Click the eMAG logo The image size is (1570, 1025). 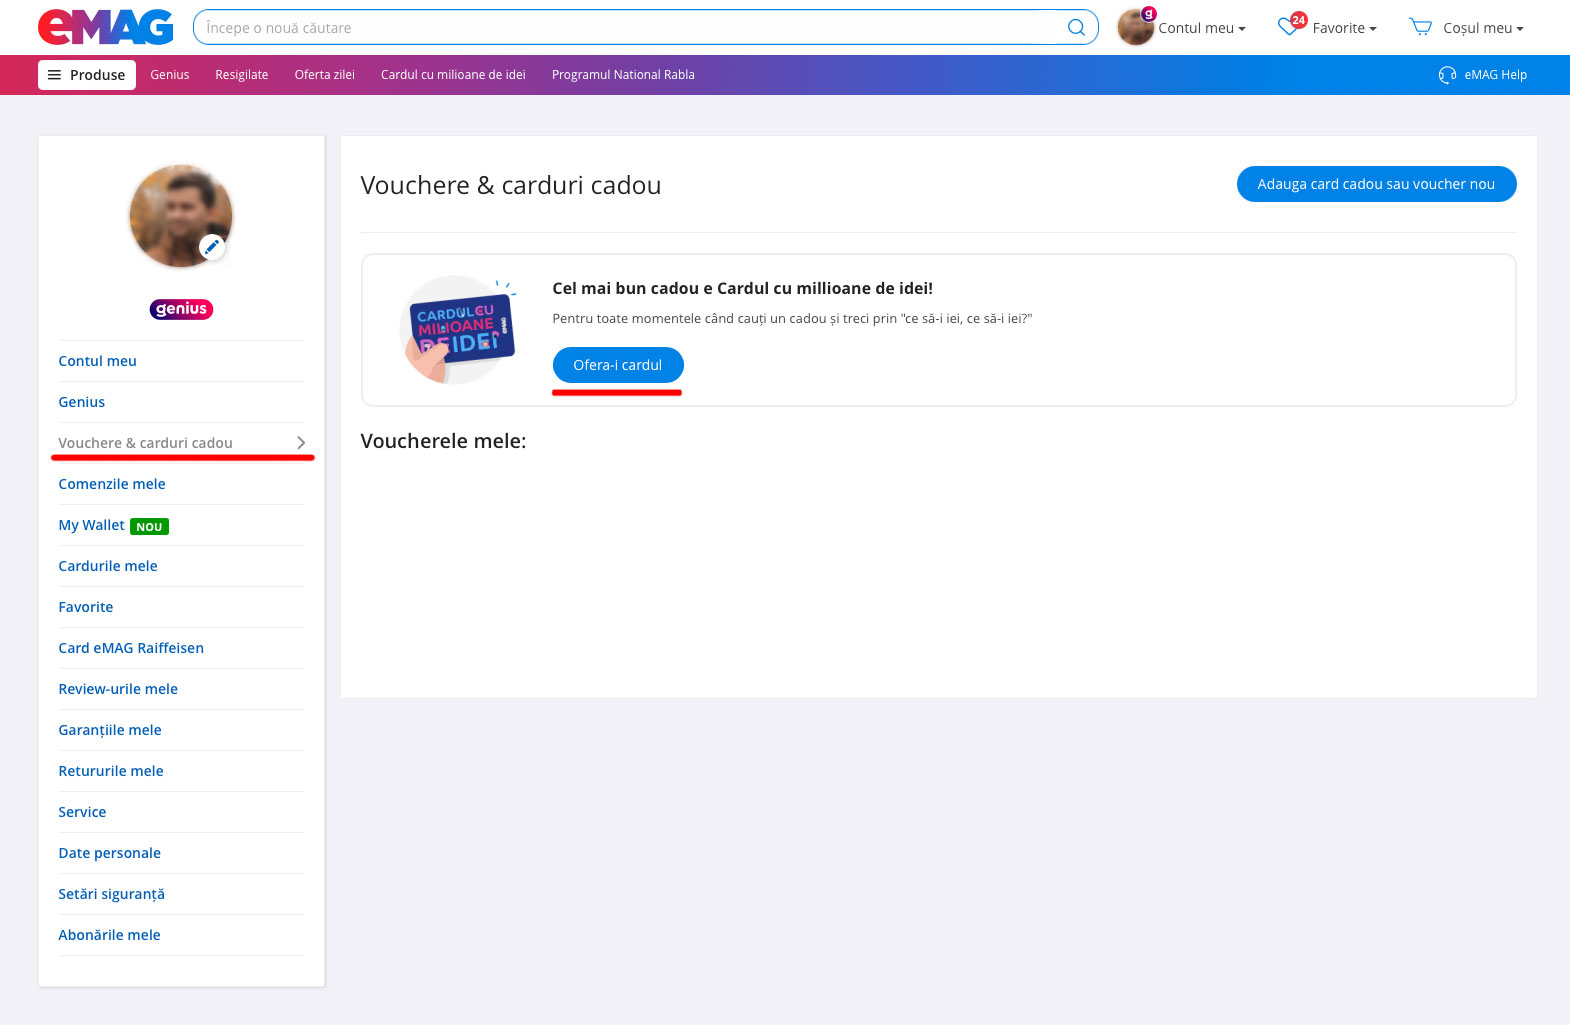[106, 27]
